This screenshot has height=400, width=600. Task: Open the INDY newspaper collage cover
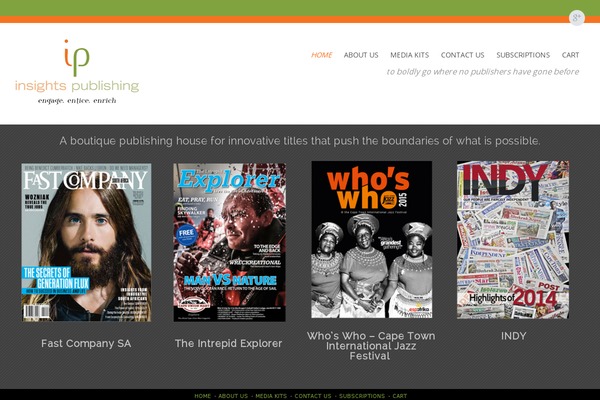(513, 240)
